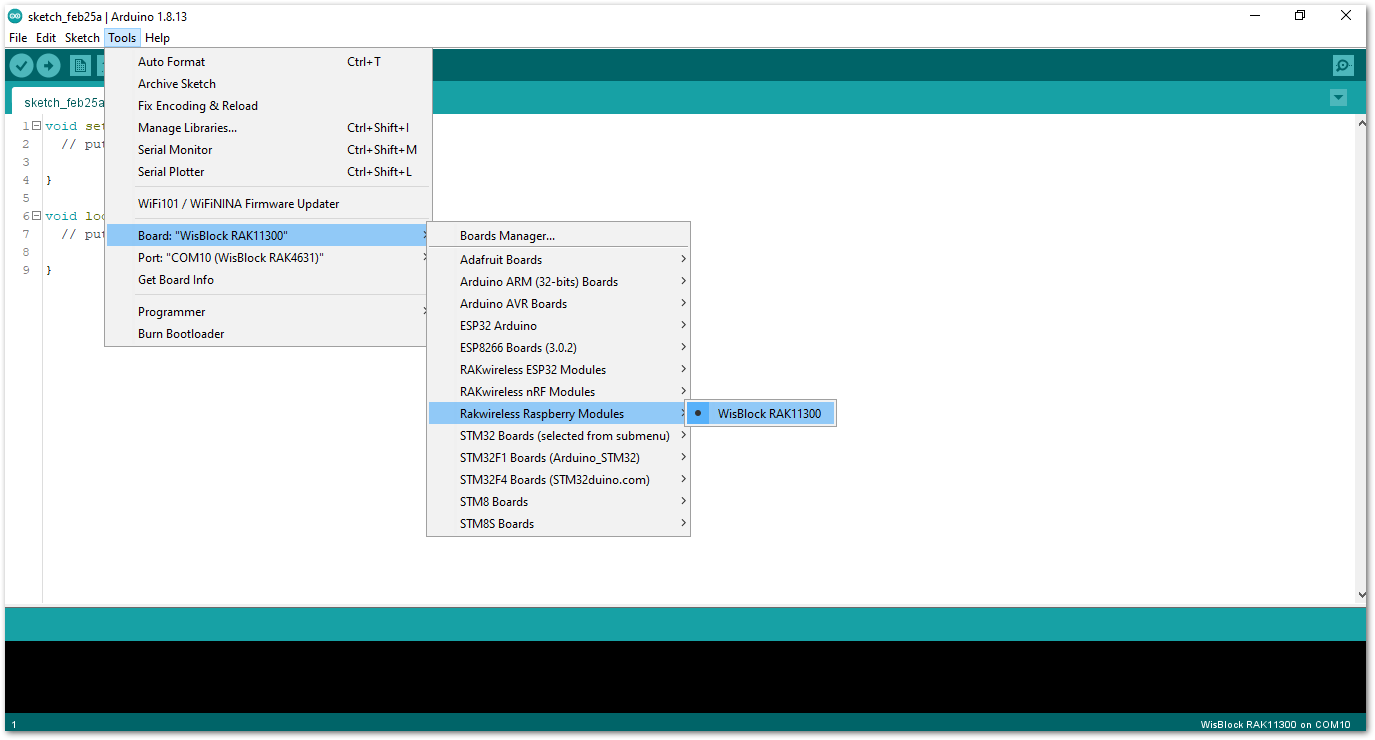Click the Upload arrow toolbar icon
This screenshot has height=740, width=1375.
pos(48,65)
